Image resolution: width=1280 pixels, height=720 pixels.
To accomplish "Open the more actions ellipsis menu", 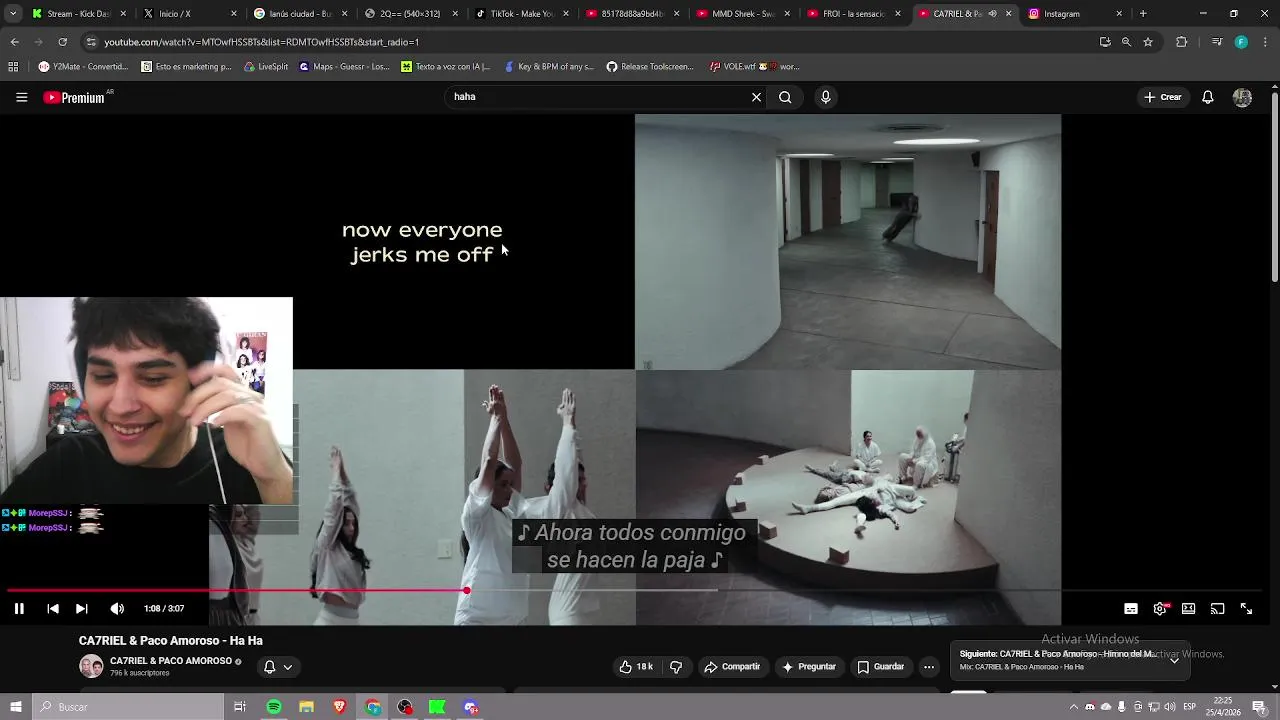I will coord(928,667).
